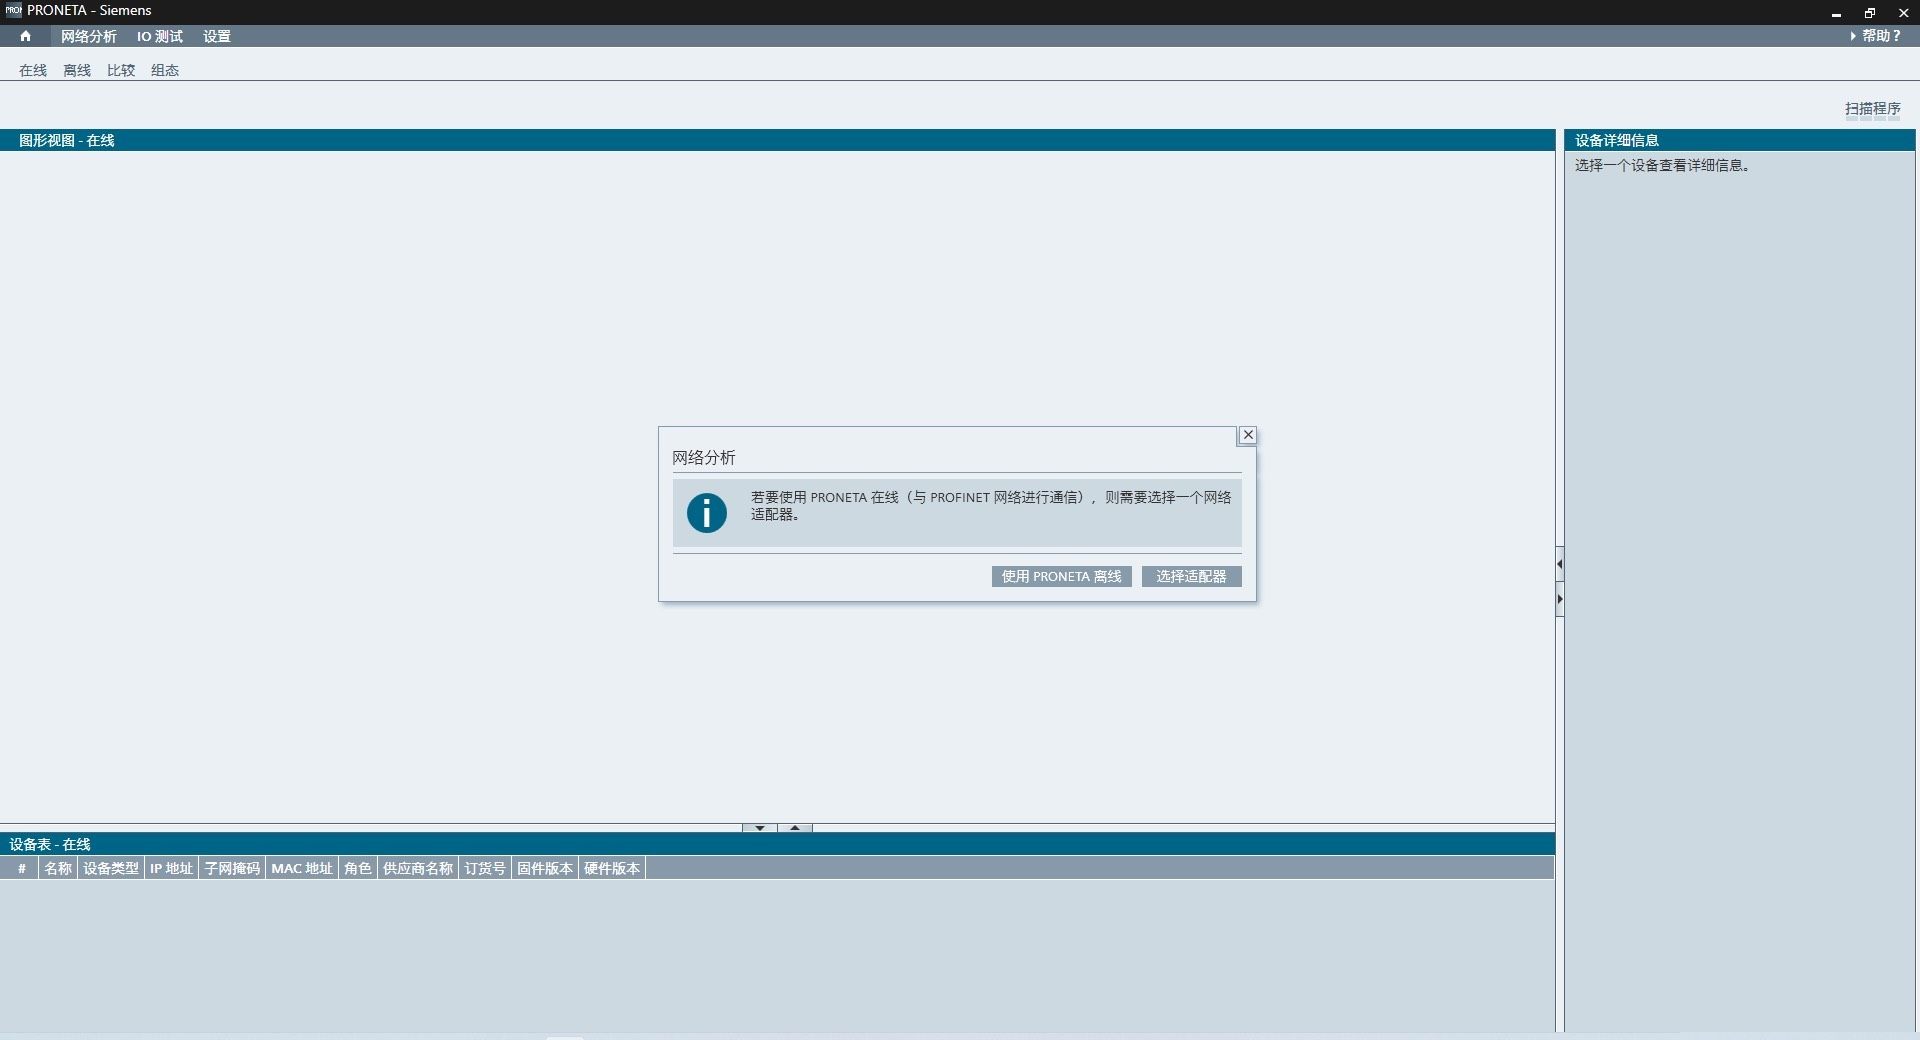Sort by the 设备类型 column header

click(x=111, y=868)
